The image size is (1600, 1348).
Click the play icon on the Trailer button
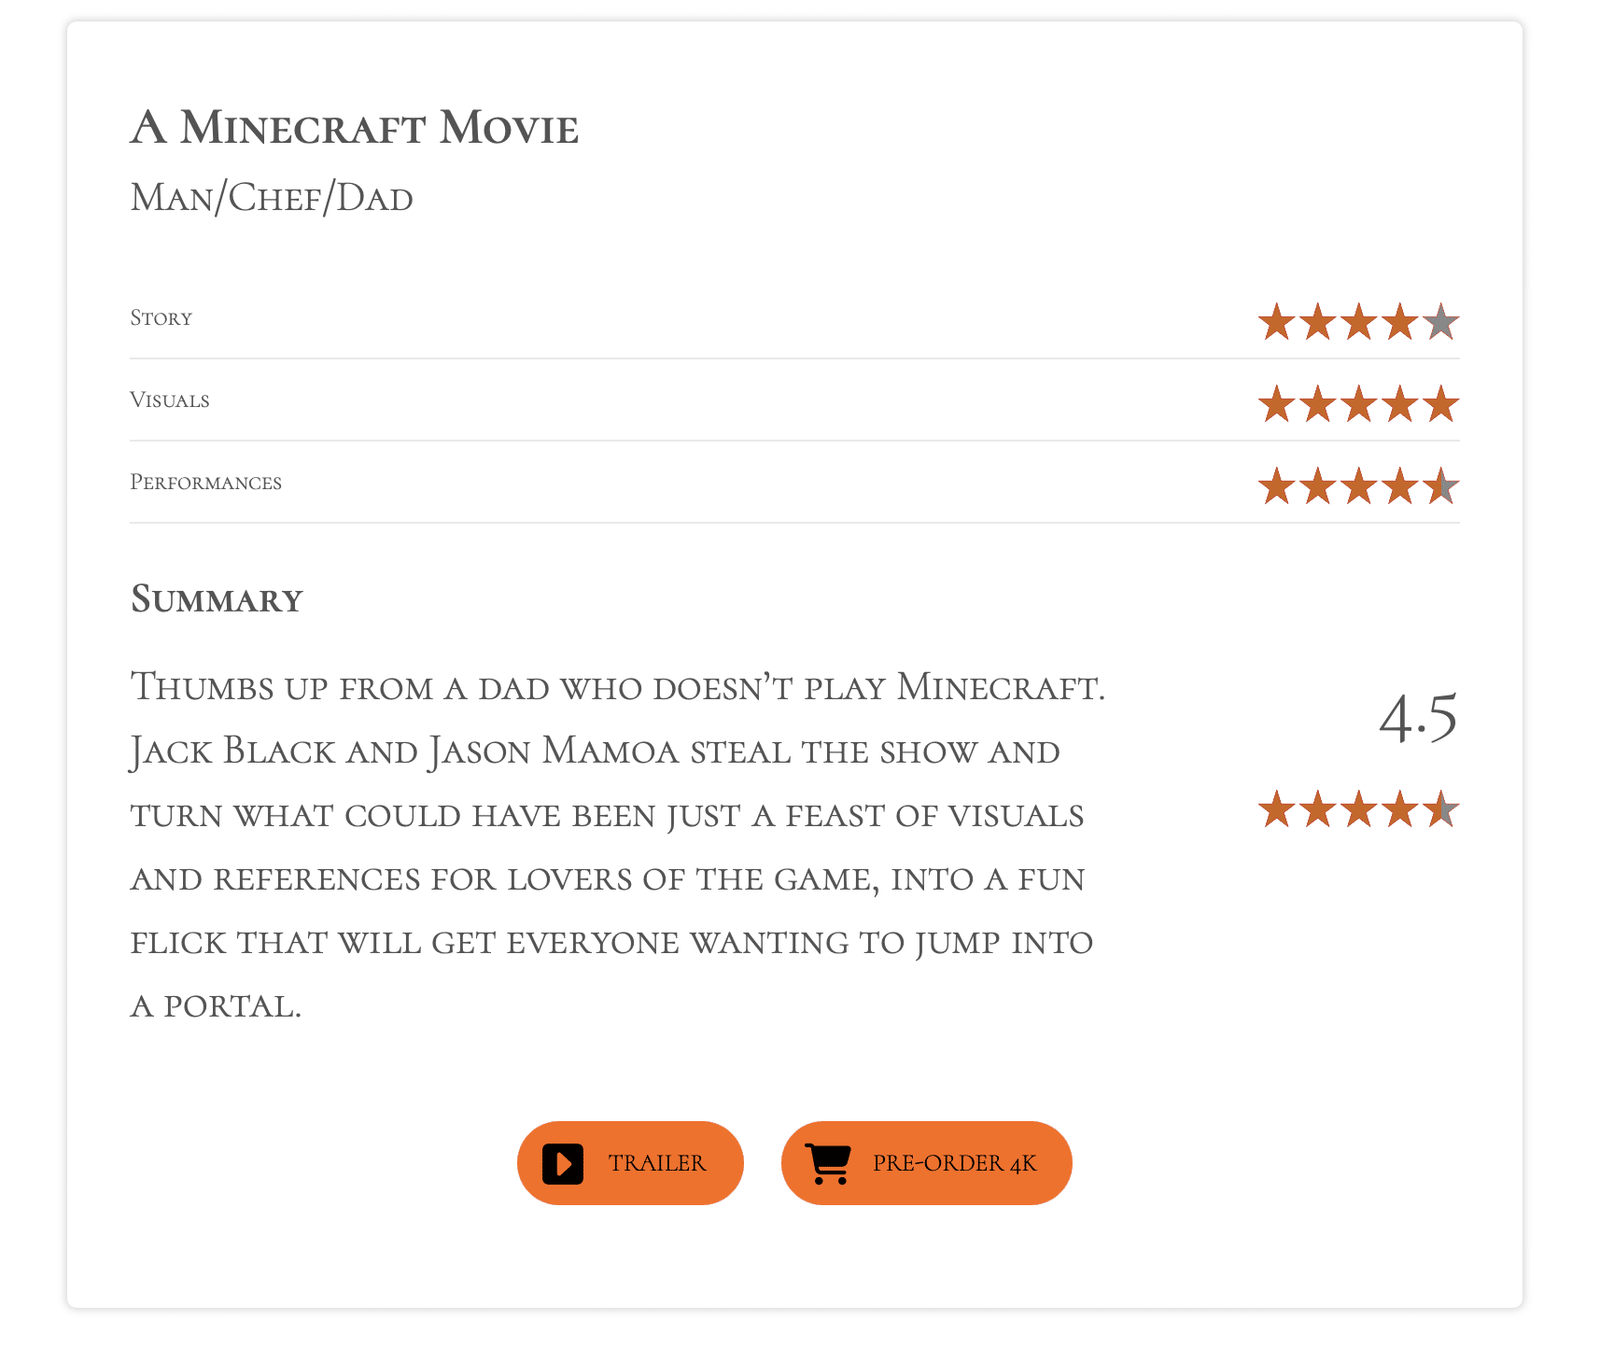pyautogui.click(x=563, y=1164)
